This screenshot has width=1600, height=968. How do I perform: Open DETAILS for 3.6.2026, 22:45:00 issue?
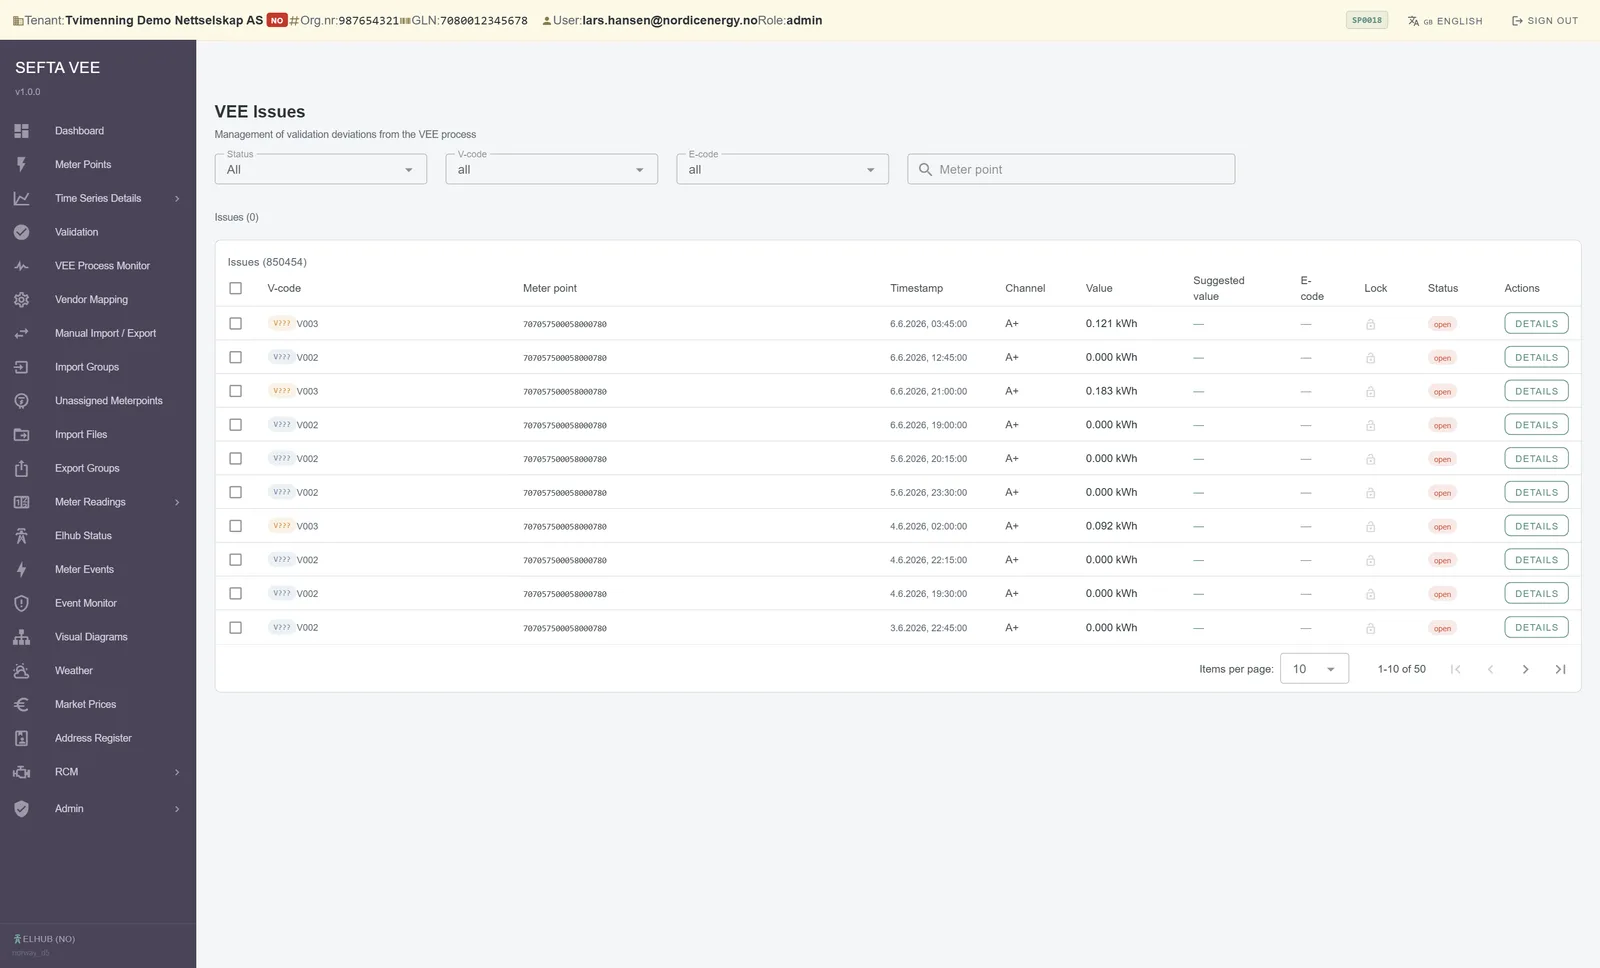click(1536, 628)
